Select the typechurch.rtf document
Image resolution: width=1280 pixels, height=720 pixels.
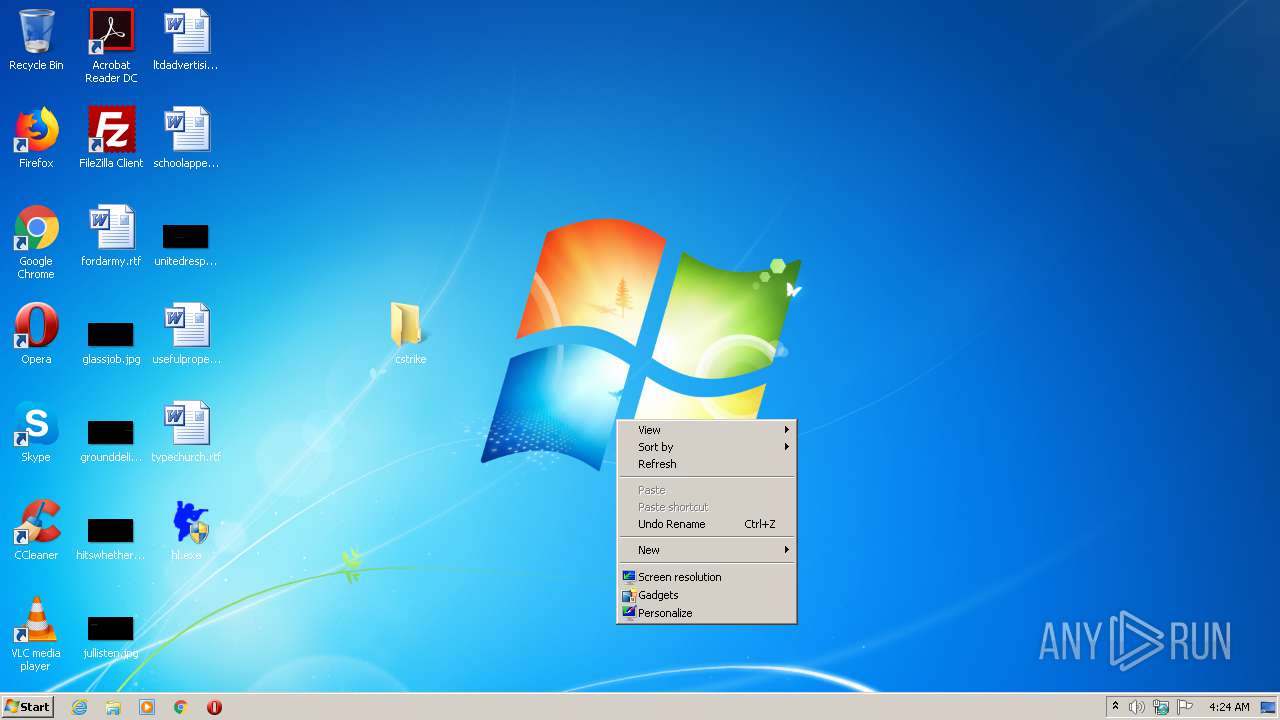[x=186, y=433]
